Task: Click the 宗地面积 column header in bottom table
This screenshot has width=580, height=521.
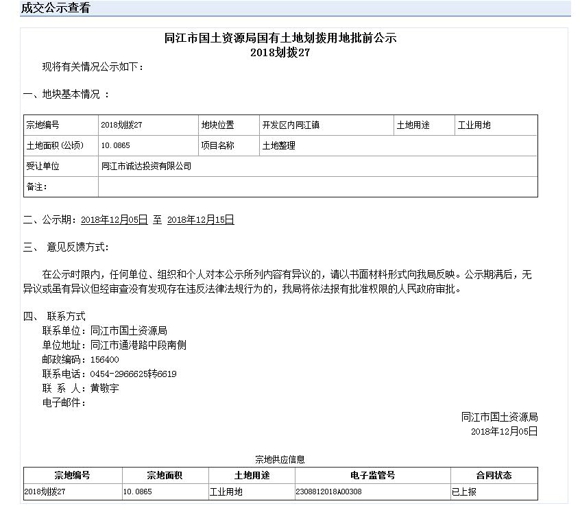Action: pos(165,475)
